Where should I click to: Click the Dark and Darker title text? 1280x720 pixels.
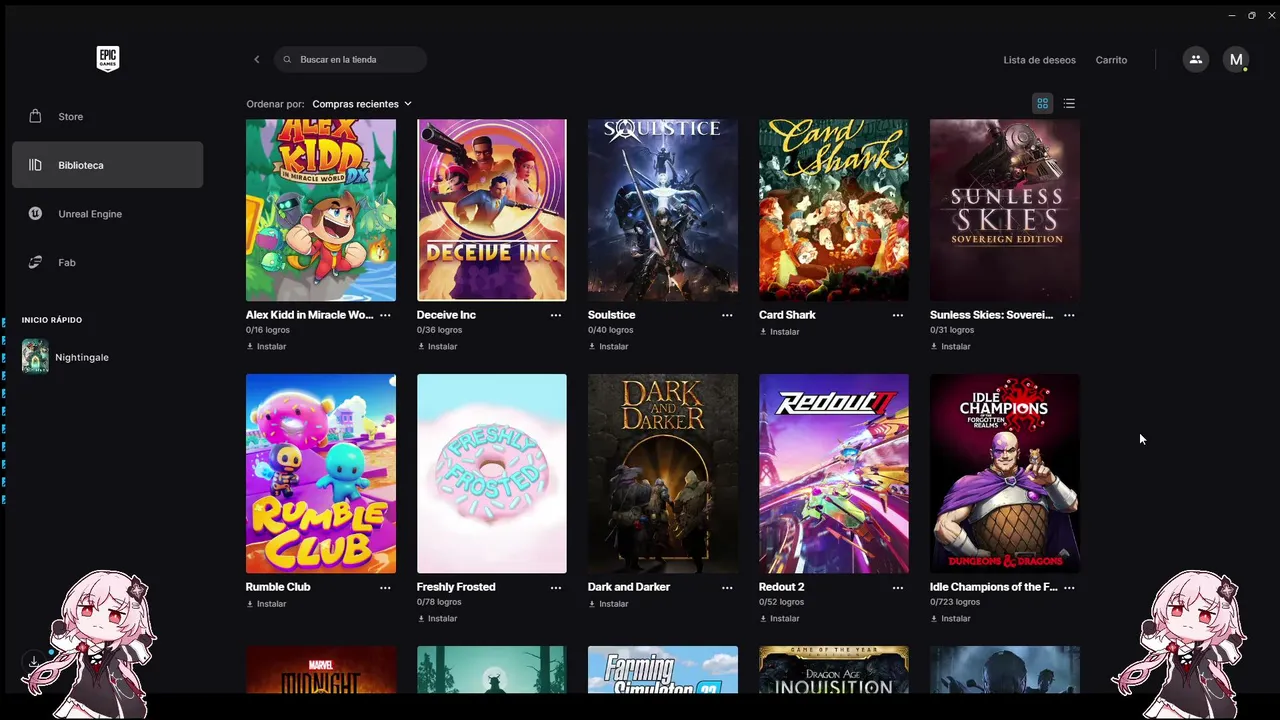629,587
